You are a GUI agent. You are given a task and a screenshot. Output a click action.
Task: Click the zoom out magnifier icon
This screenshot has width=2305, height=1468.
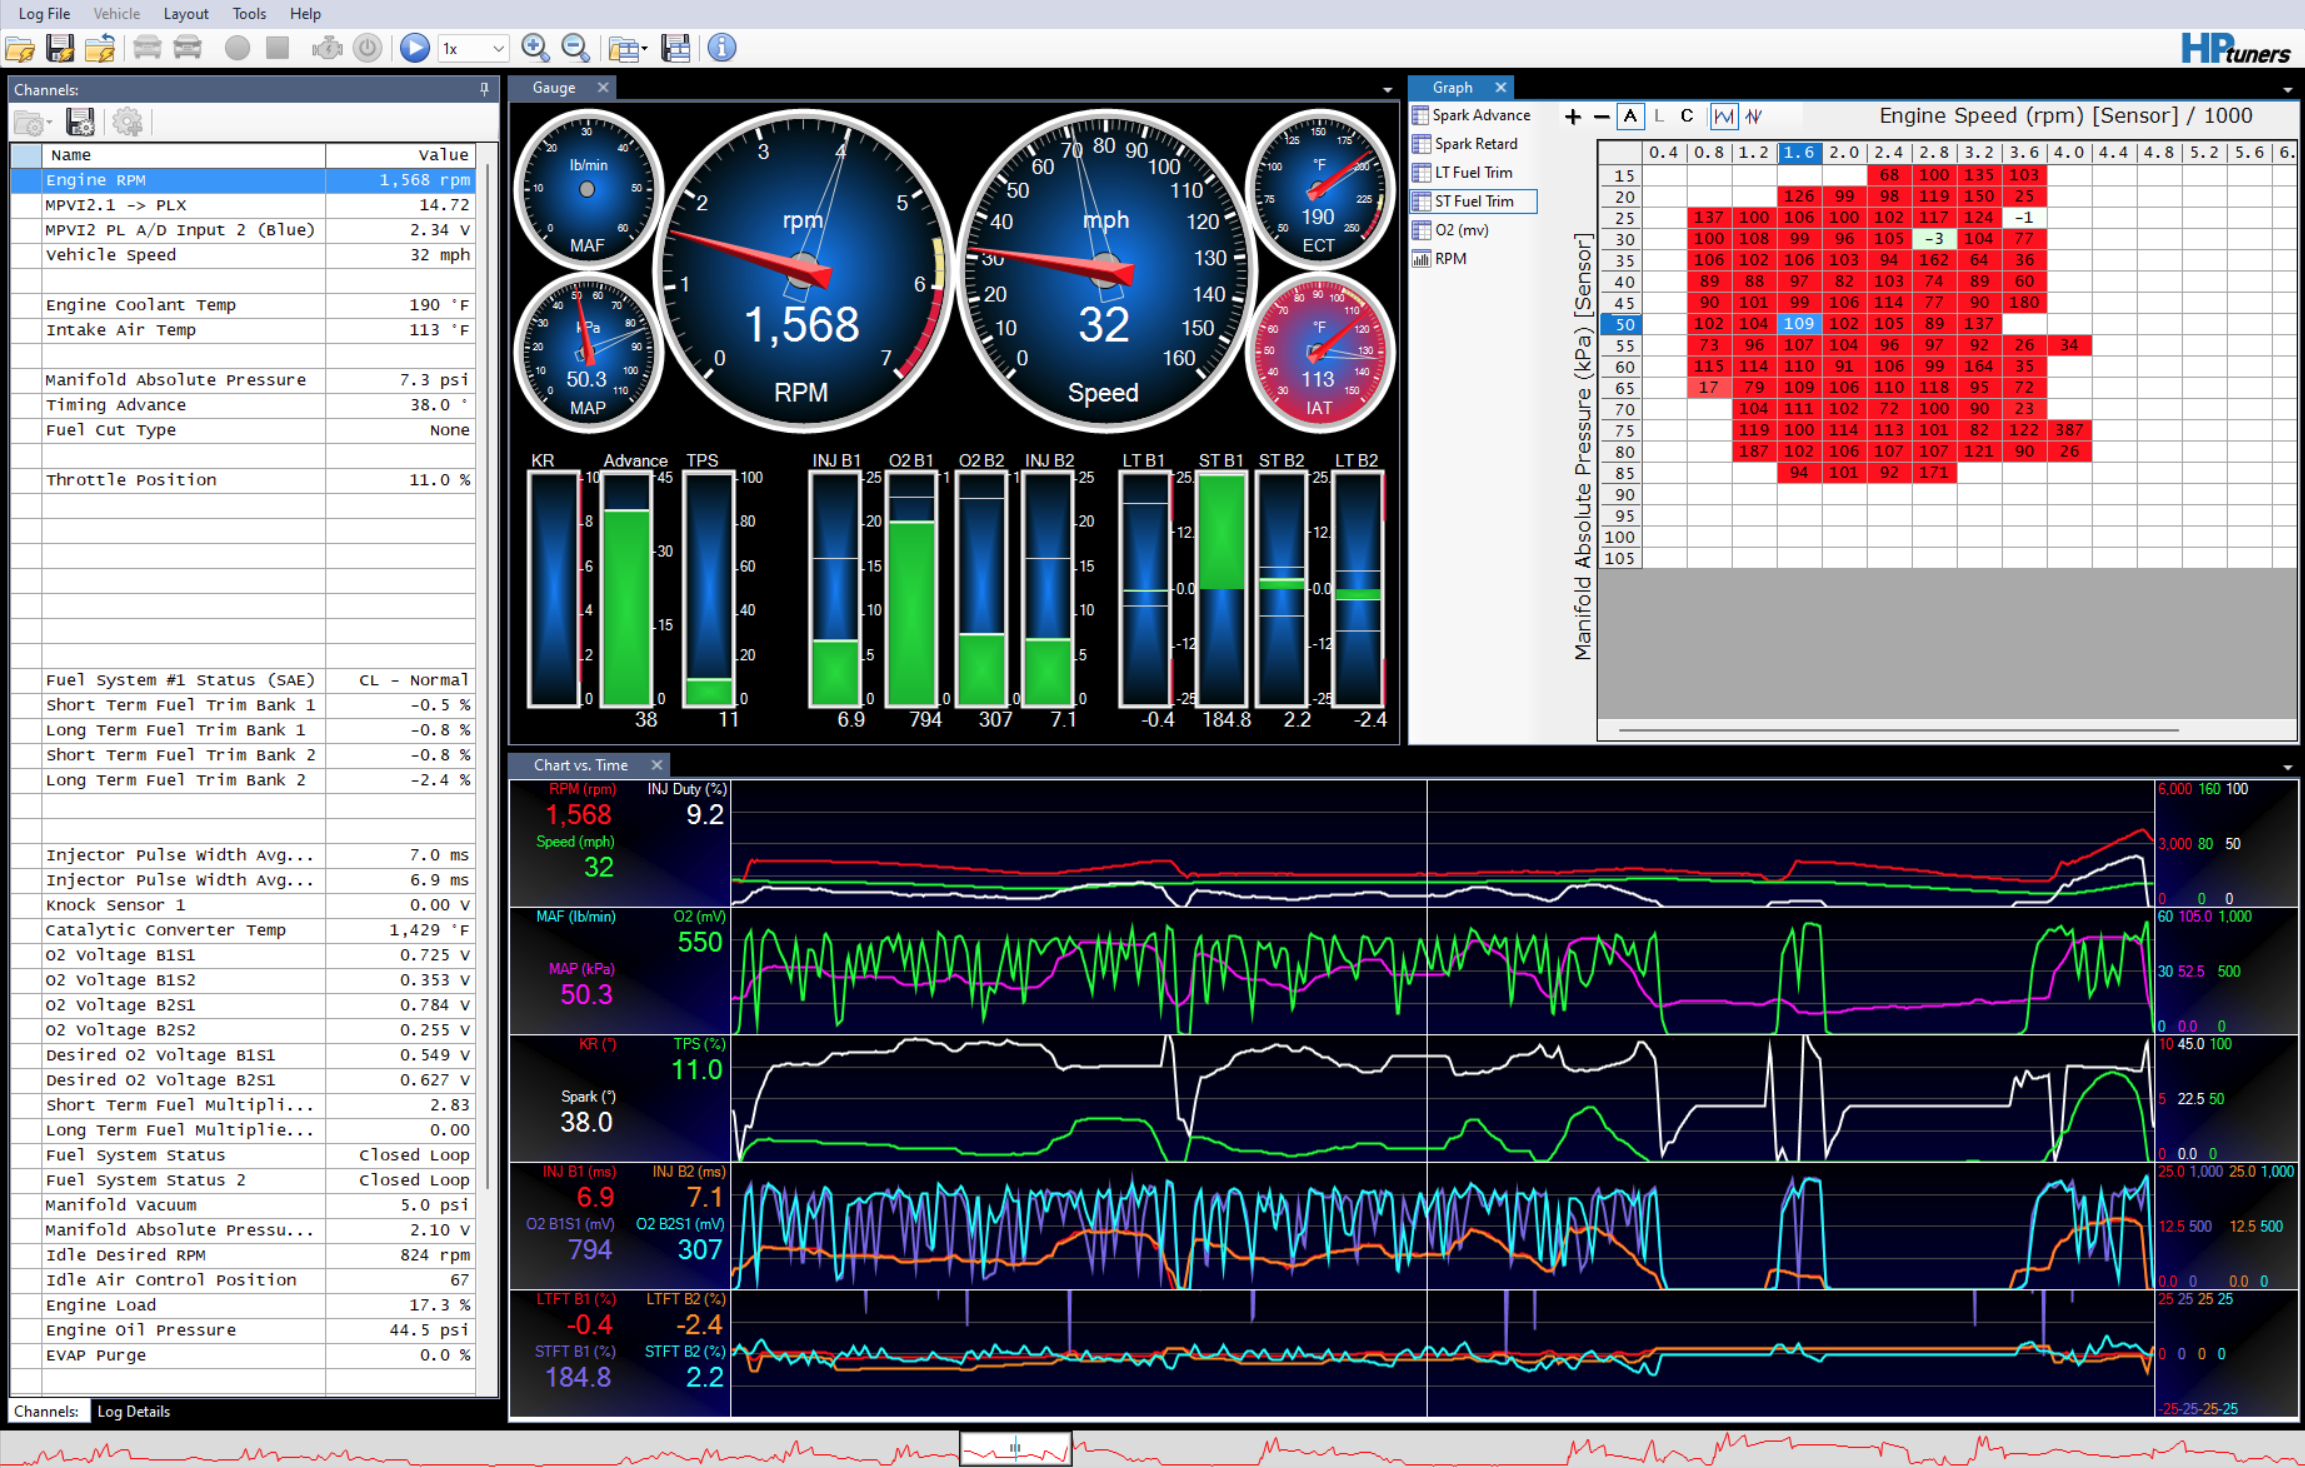pyautogui.click(x=575, y=48)
